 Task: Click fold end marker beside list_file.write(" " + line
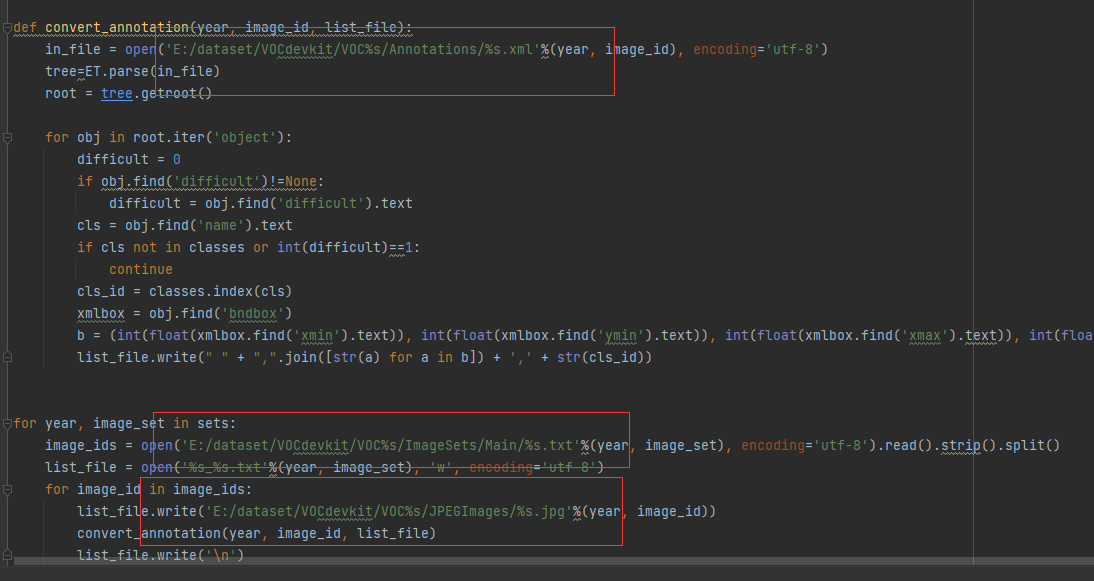[7, 357]
